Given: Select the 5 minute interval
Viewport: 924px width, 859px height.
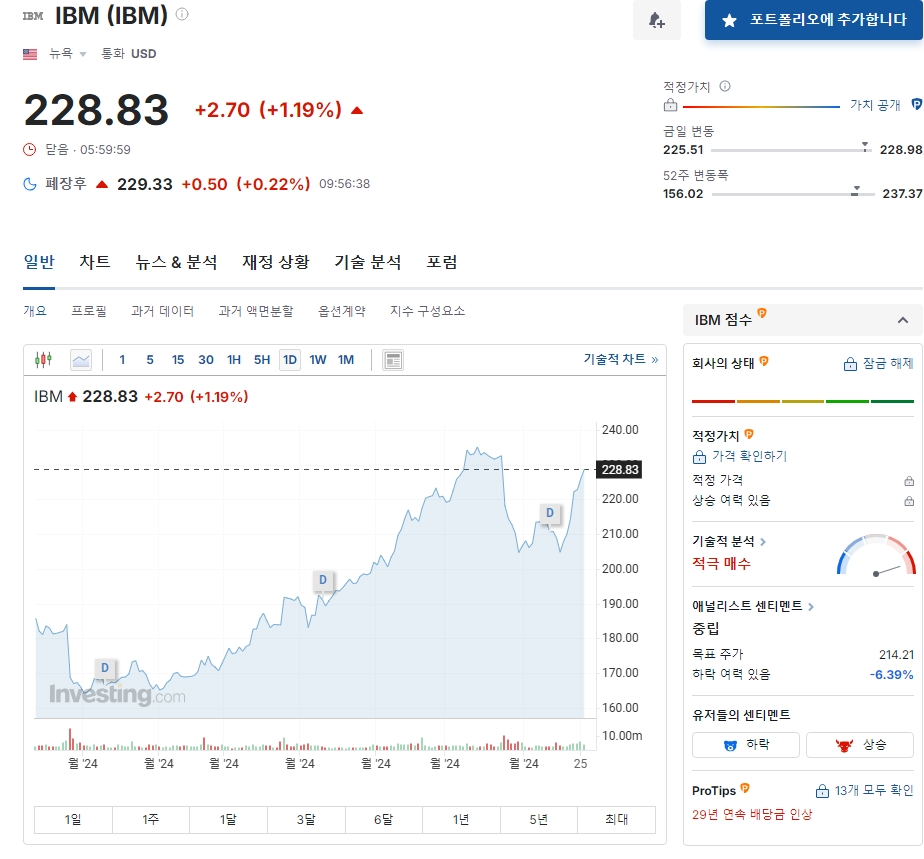Looking at the screenshot, I should coord(150,359).
